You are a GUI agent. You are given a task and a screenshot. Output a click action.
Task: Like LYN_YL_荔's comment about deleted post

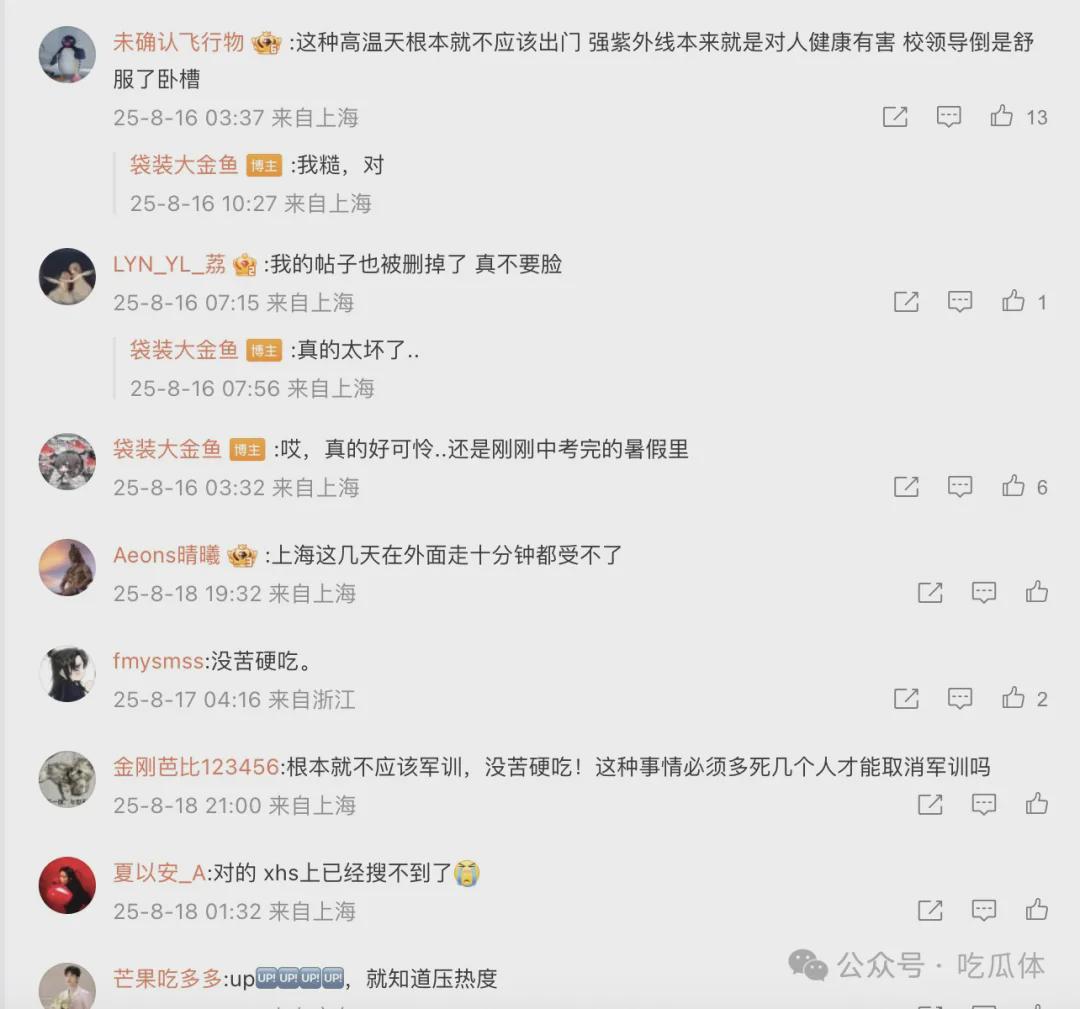tap(1013, 301)
